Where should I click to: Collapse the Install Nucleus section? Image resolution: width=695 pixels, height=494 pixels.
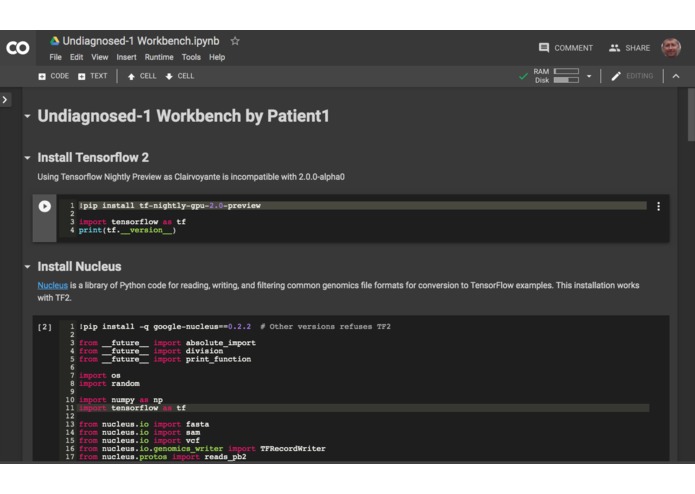click(27, 267)
